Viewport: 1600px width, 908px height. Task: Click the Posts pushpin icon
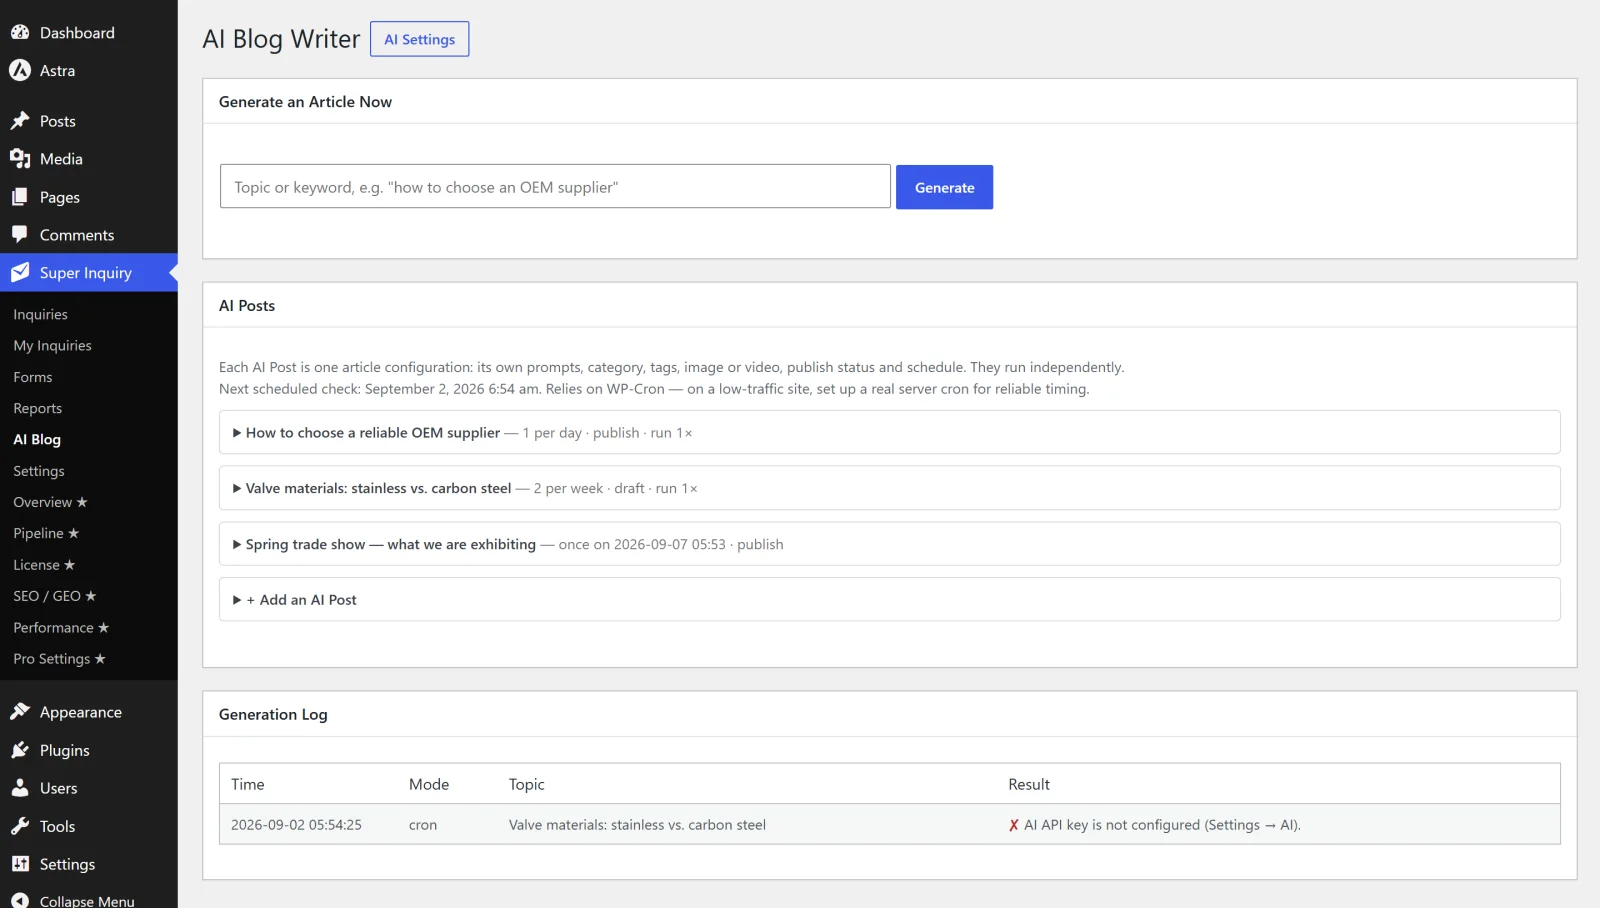tap(20, 121)
